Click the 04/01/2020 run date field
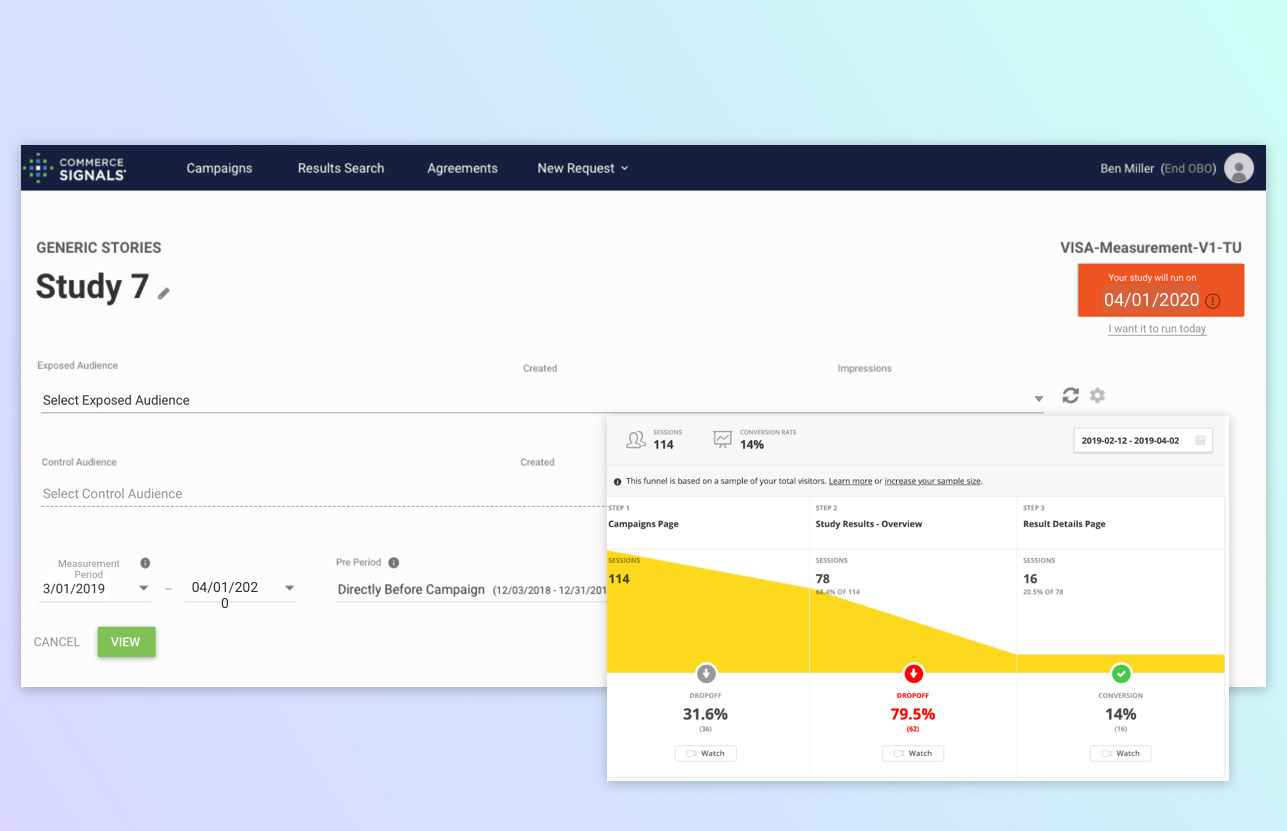The width and height of the screenshot is (1287, 831). pos(1151,299)
